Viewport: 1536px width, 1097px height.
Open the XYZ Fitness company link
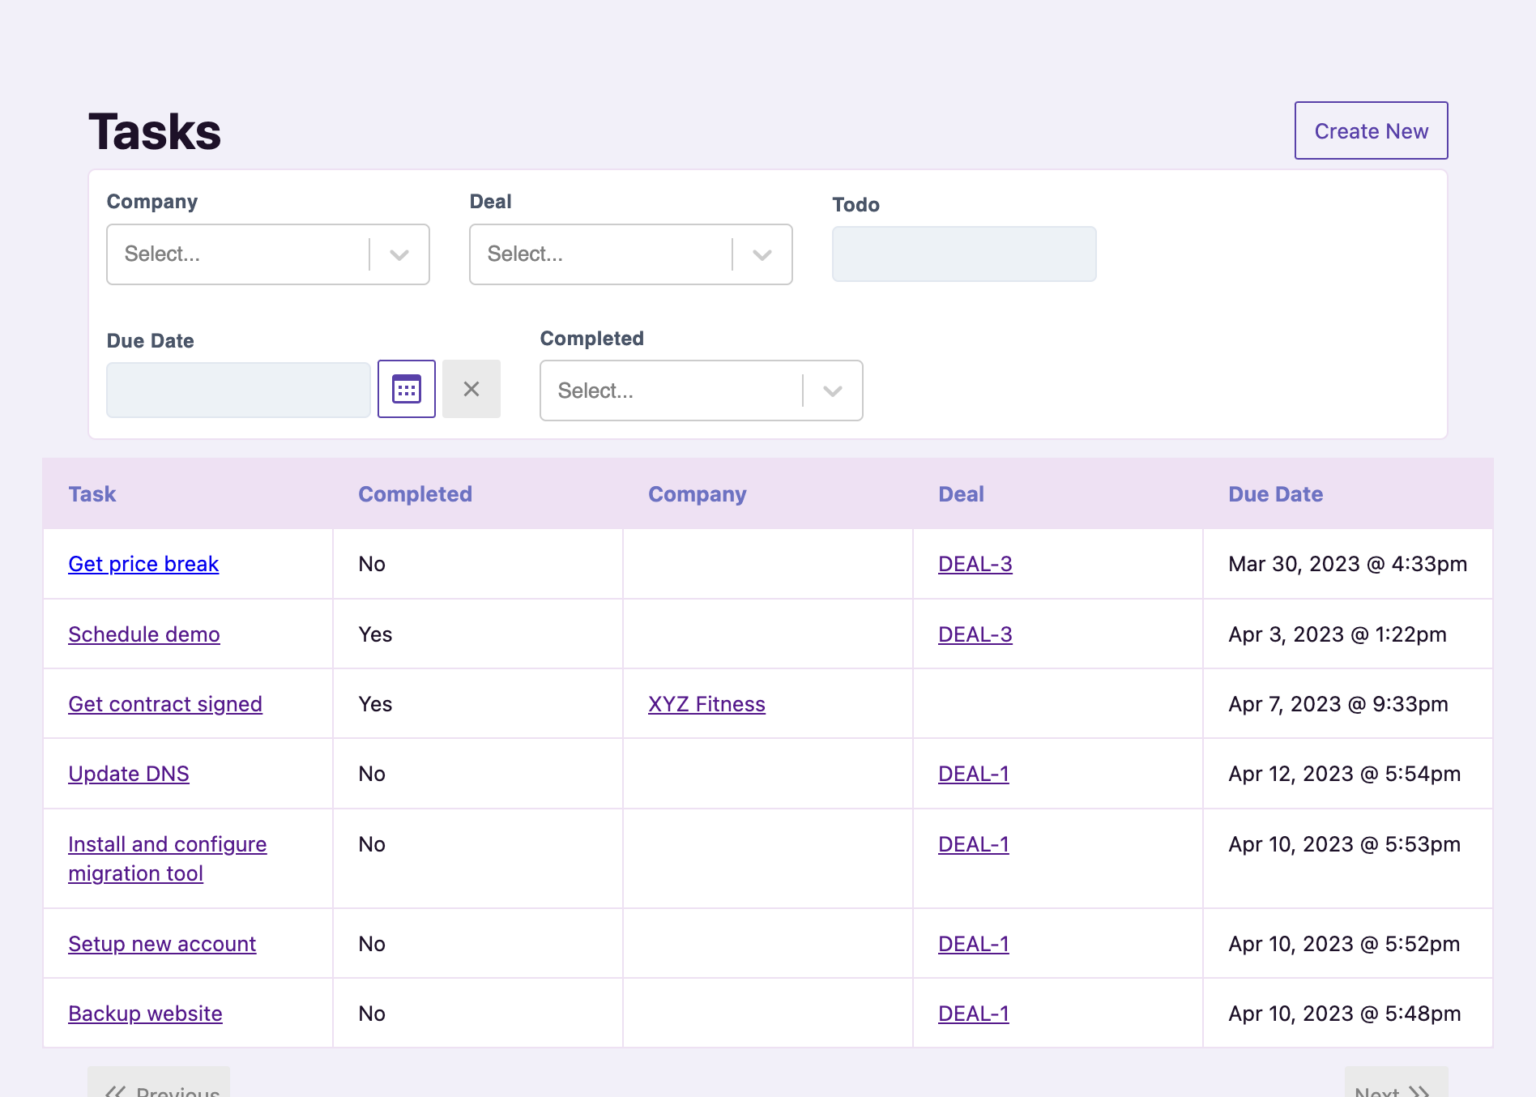[706, 703]
